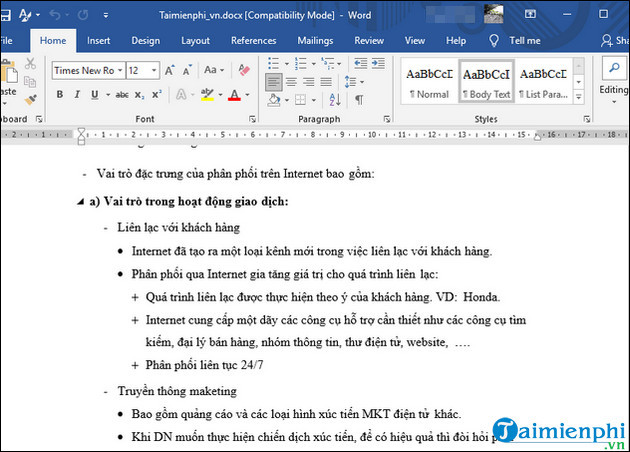
Task: Click the Undo arrow in quick access toolbar
Action: pos(55,15)
